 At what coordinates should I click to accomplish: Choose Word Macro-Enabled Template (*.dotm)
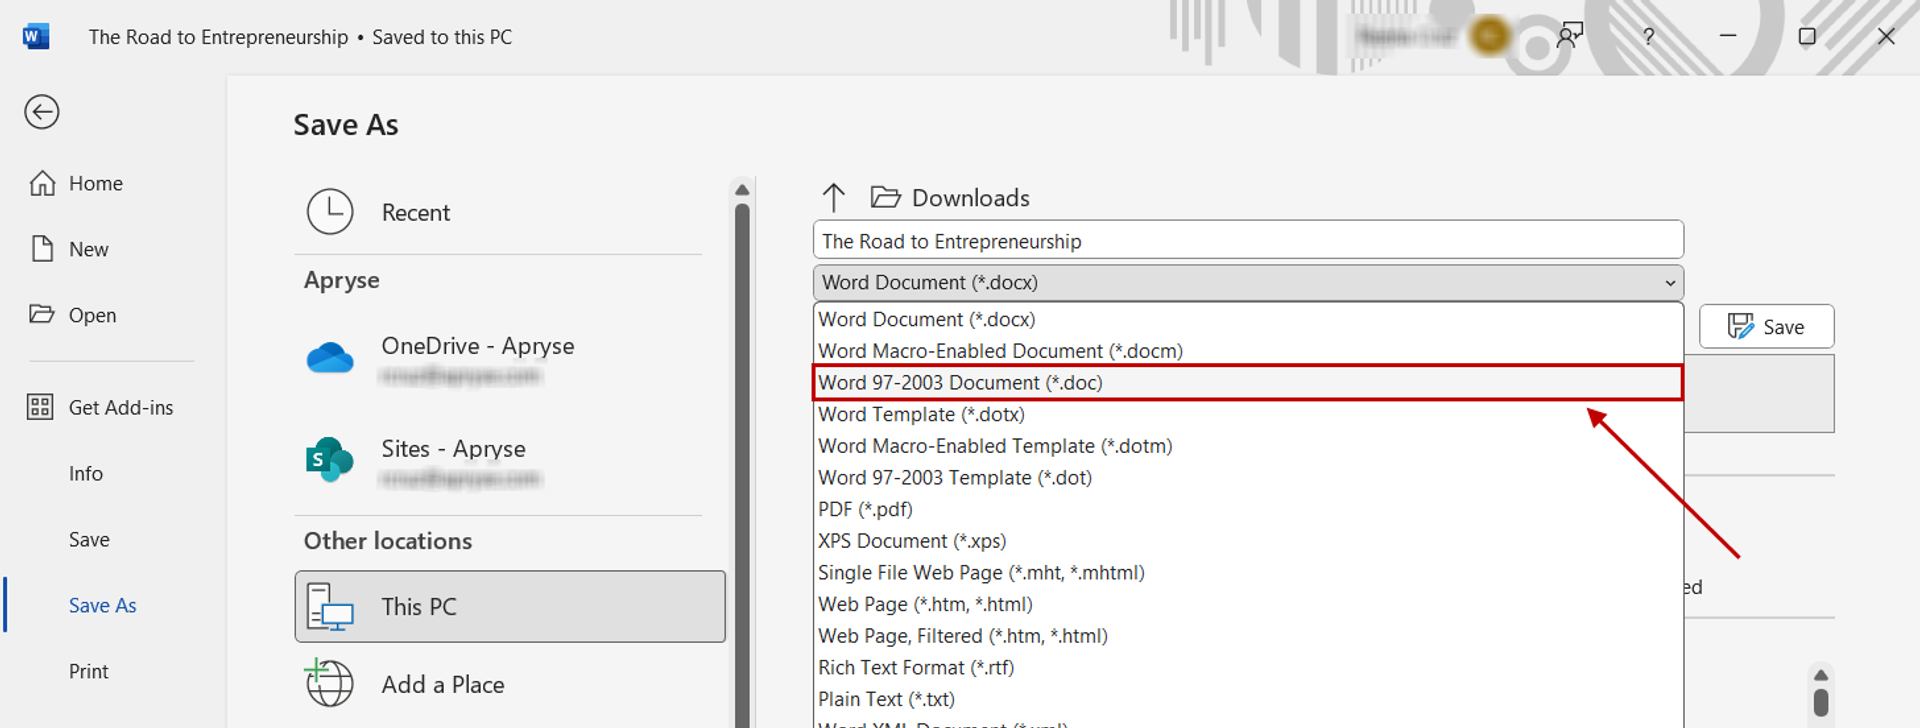point(1248,446)
